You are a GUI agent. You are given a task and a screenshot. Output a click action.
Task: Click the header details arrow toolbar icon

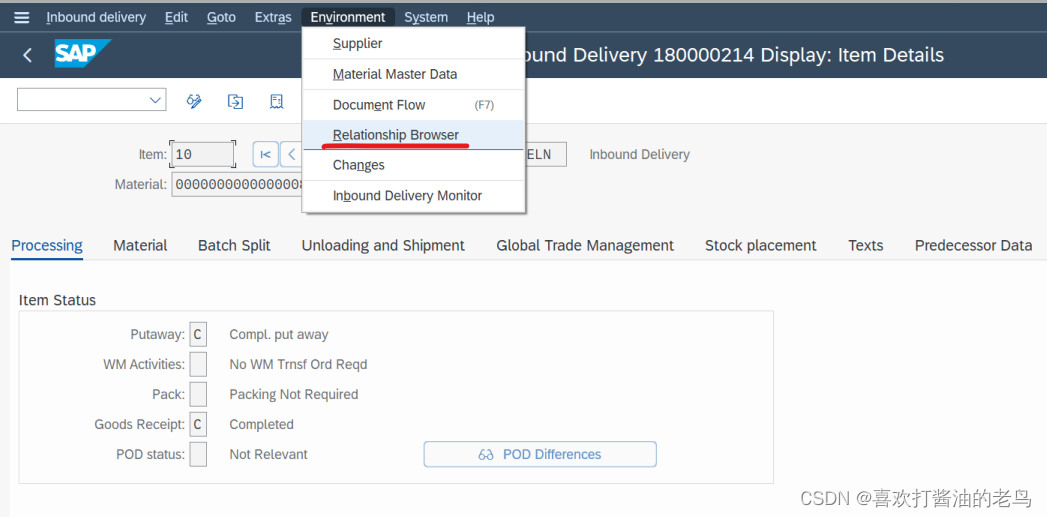235,101
